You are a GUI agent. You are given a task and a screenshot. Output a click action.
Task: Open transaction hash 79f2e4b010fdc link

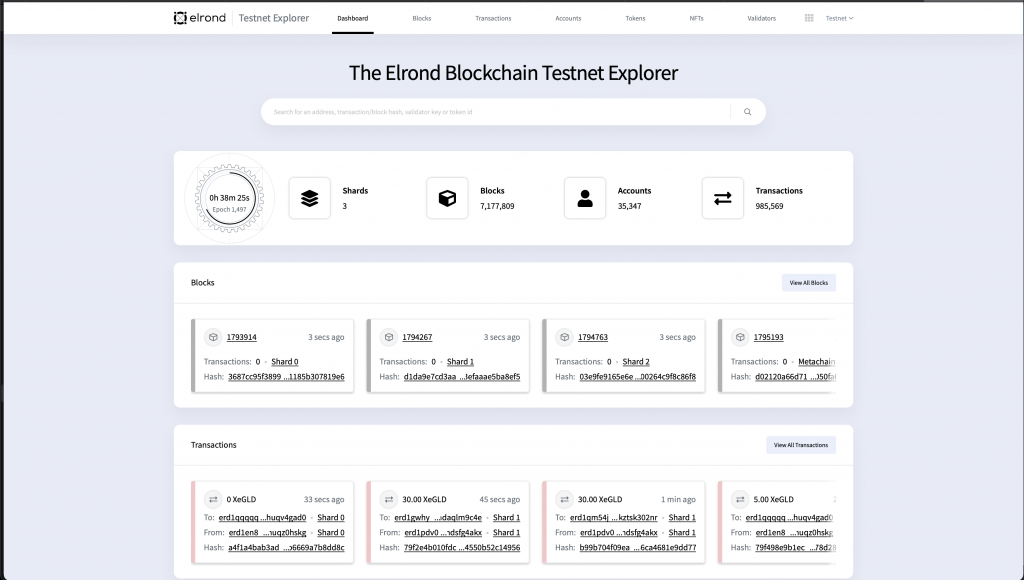(x=462, y=547)
